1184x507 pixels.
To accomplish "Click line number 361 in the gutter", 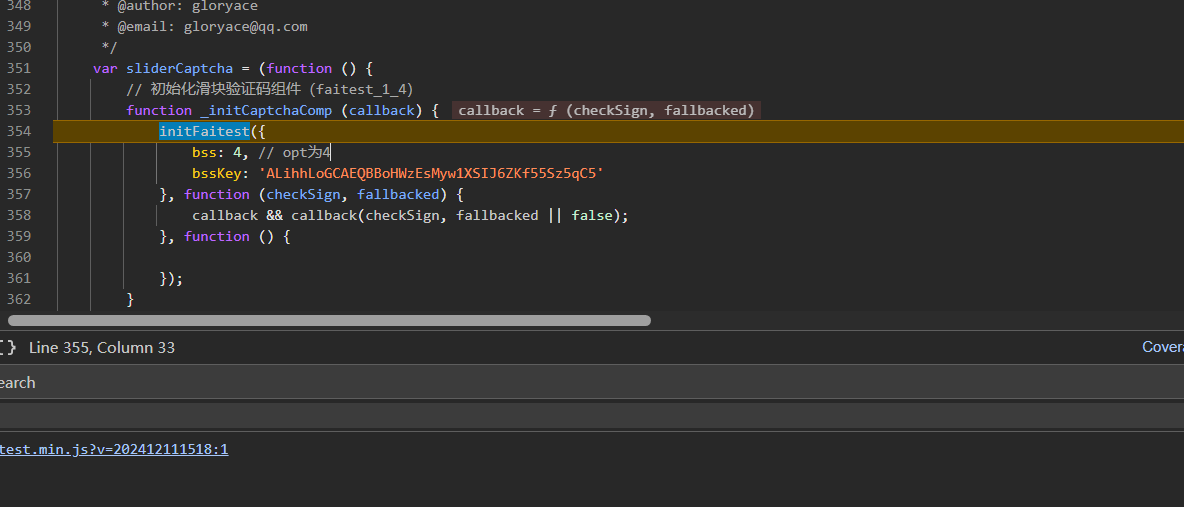I will point(19,278).
